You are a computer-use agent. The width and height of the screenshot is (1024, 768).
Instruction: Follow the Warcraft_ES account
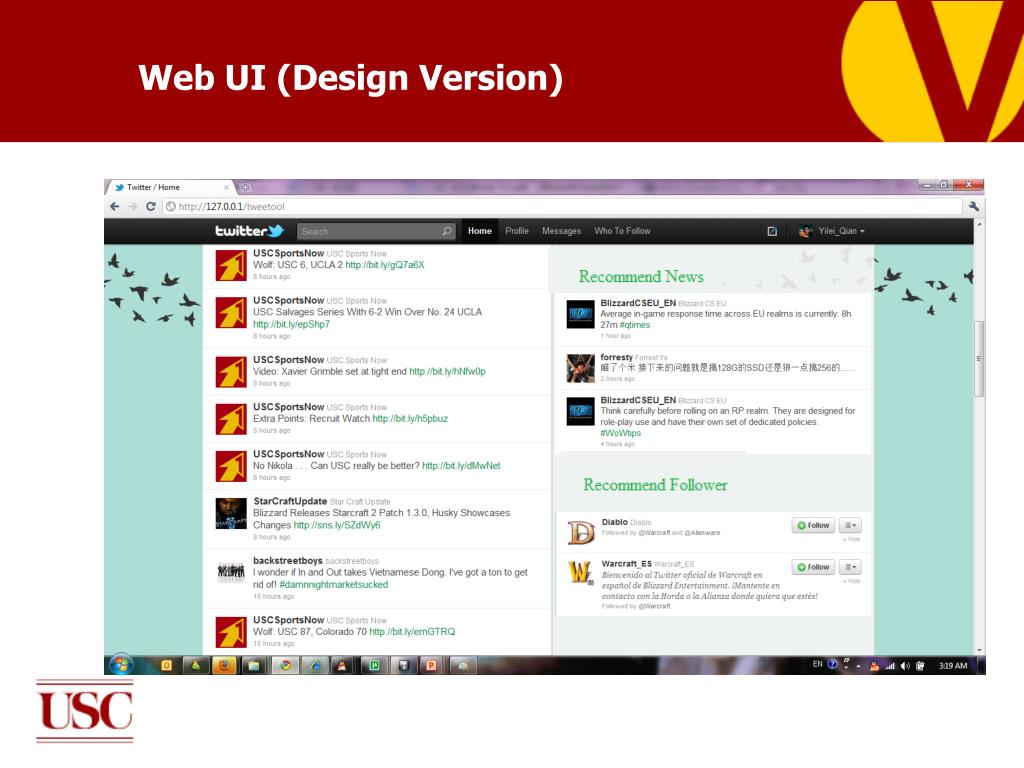[x=814, y=567]
